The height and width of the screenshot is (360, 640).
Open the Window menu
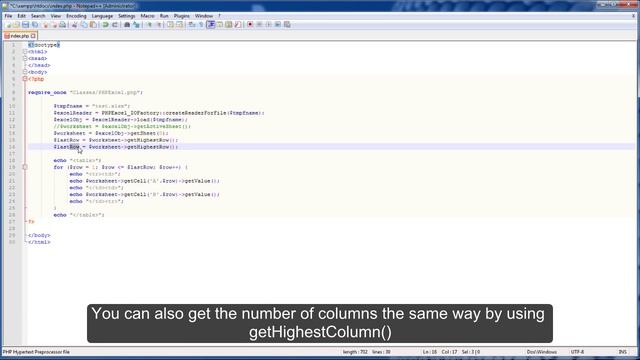pyautogui.click(x=204, y=16)
